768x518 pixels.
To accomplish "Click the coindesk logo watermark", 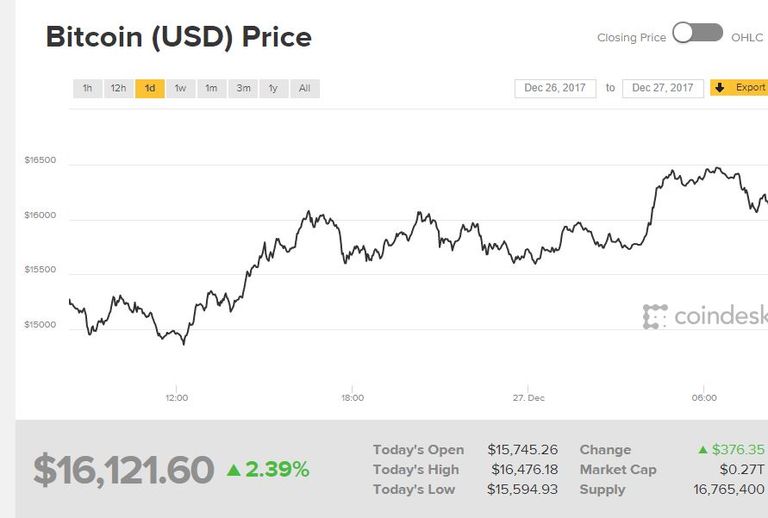I will click(705, 317).
